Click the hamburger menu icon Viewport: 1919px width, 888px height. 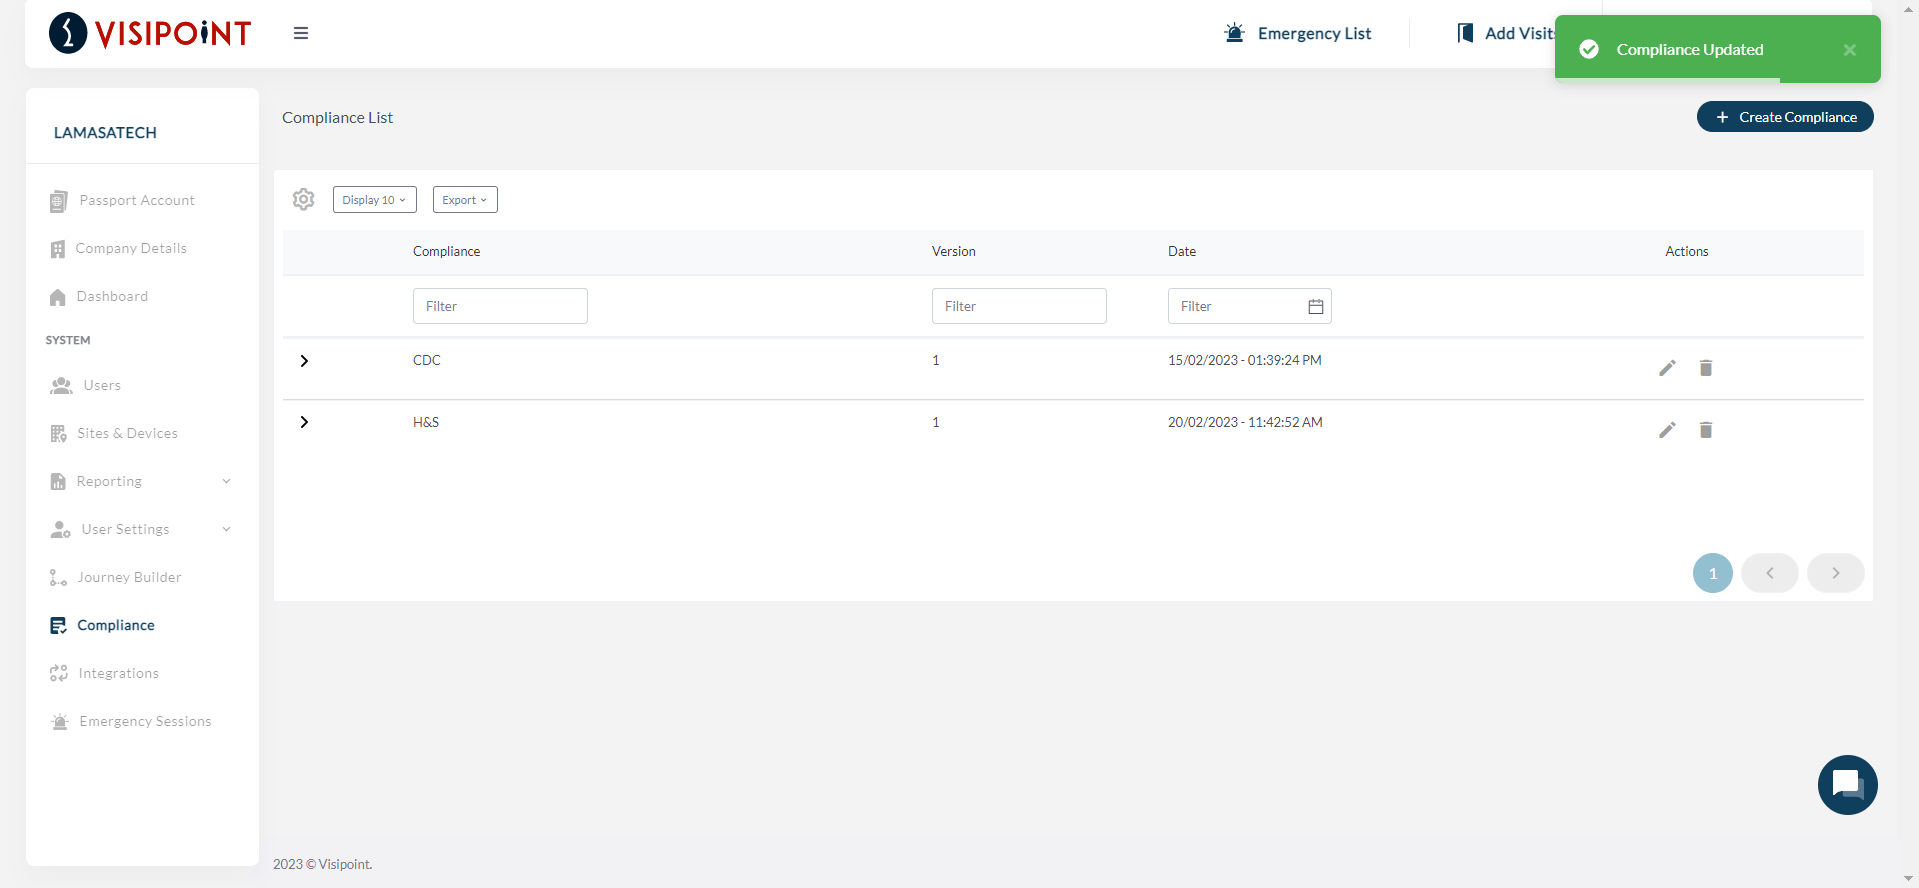tap(300, 33)
